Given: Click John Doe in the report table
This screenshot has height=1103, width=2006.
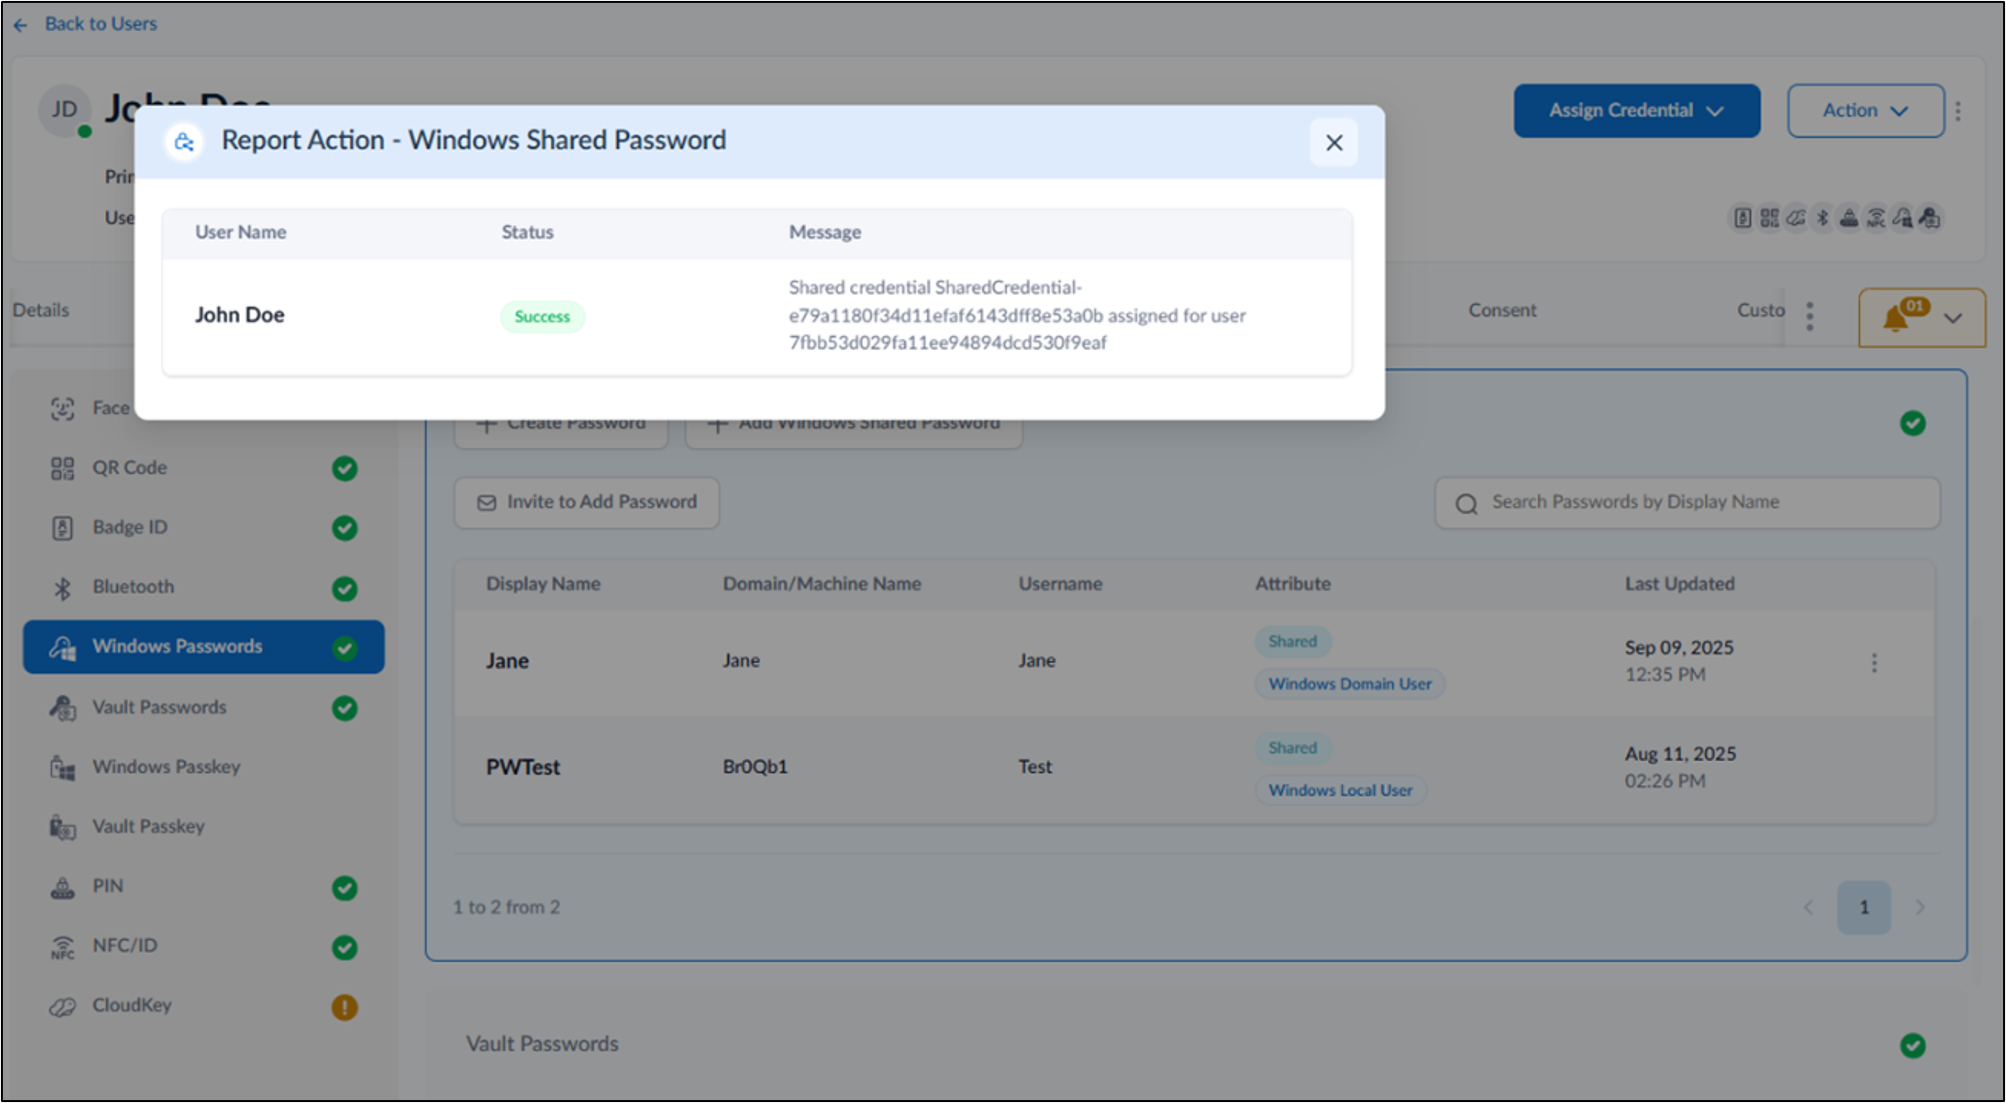Looking at the screenshot, I should coord(240,315).
